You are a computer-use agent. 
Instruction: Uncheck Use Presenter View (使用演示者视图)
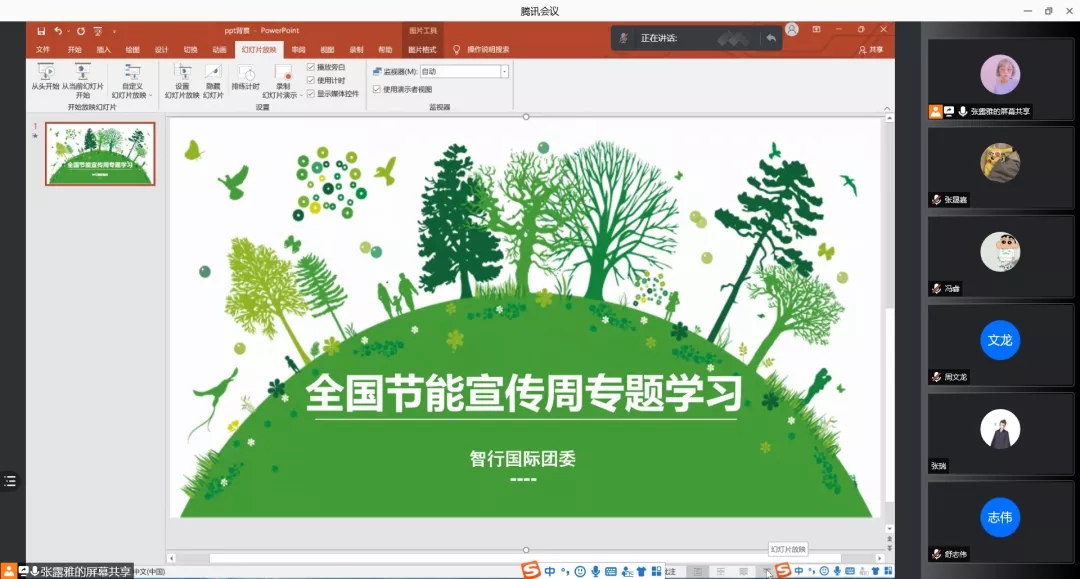pos(377,89)
